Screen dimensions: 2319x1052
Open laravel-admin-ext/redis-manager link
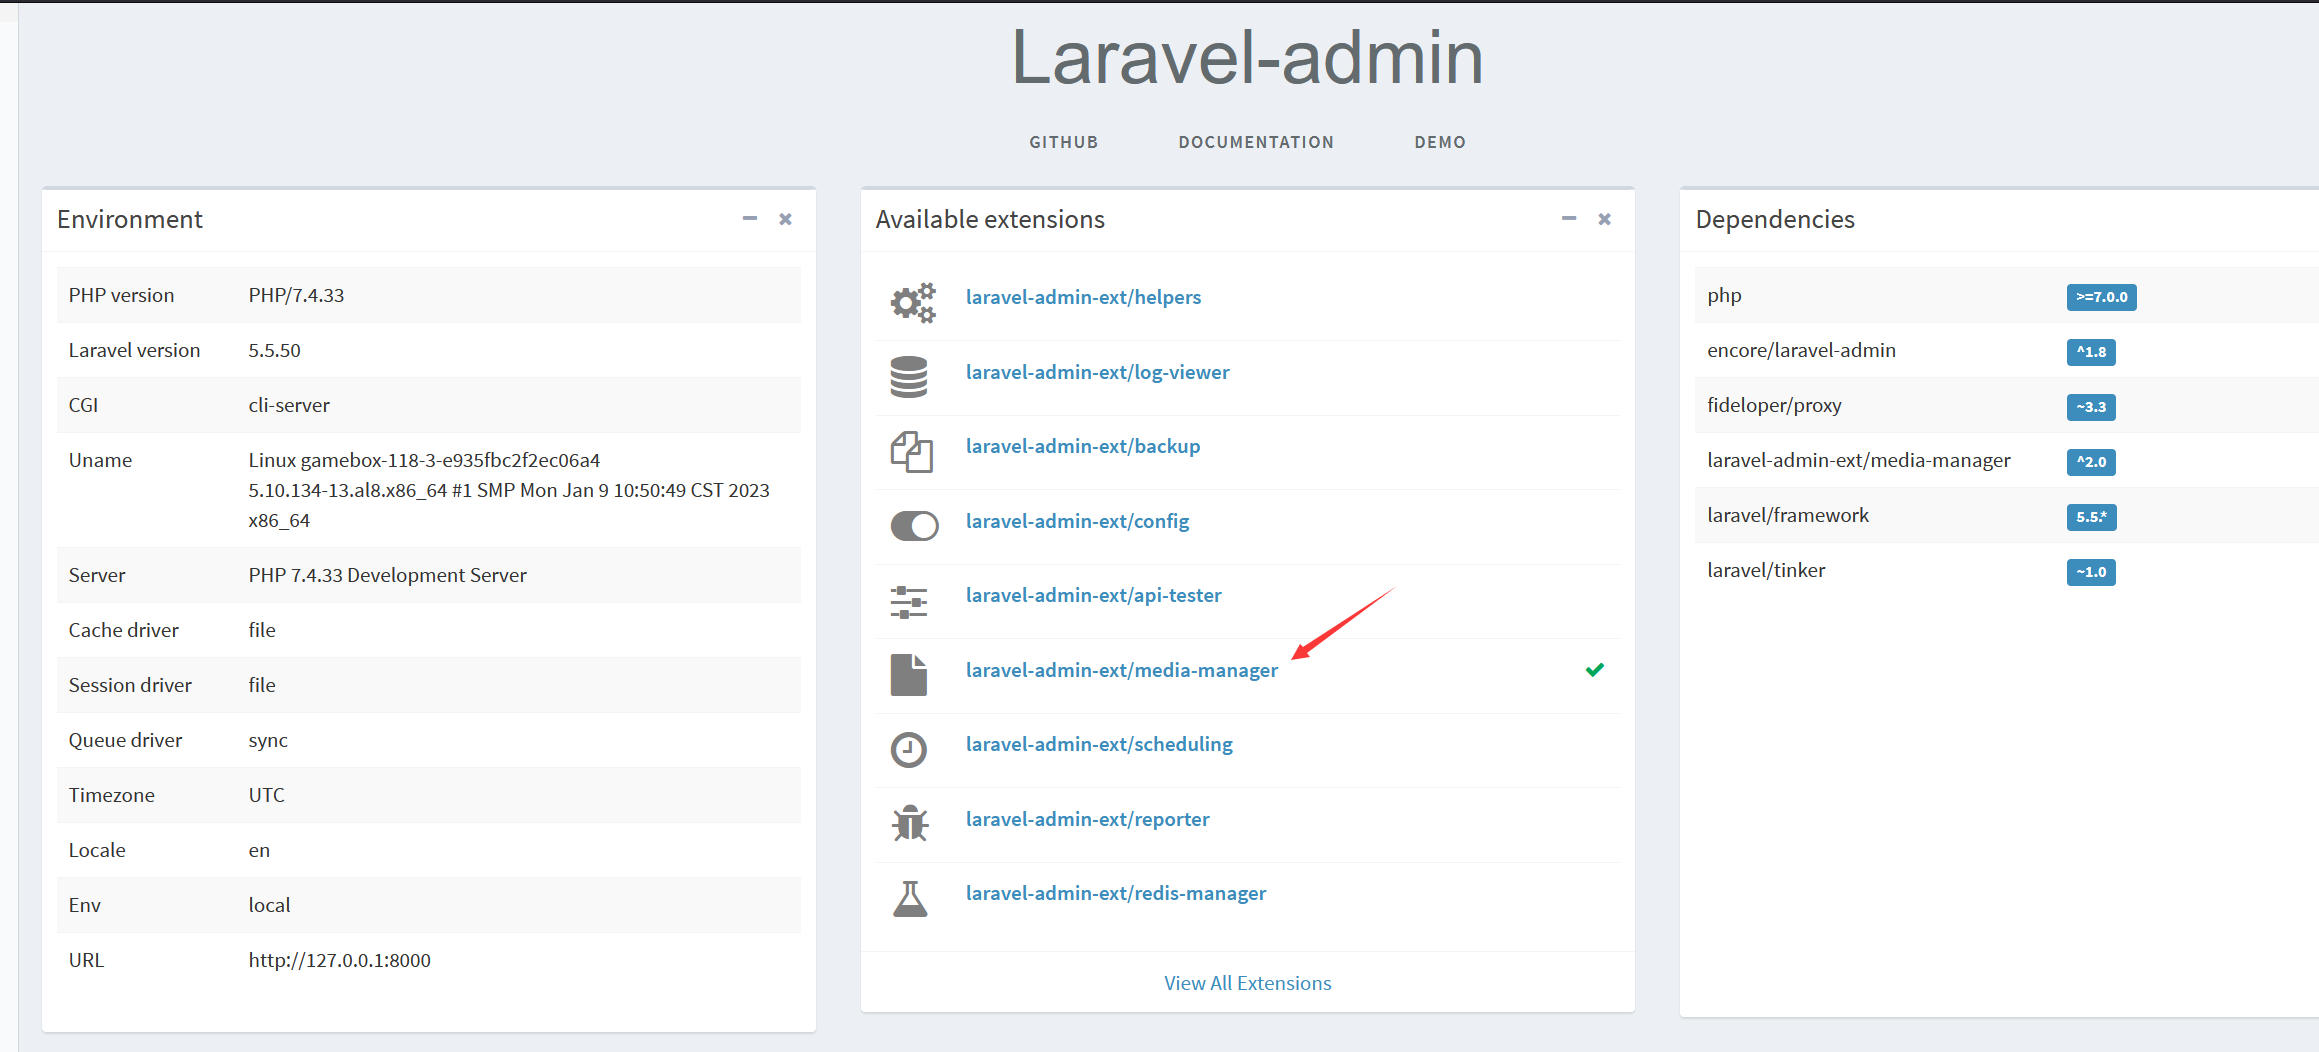(x=1115, y=893)
